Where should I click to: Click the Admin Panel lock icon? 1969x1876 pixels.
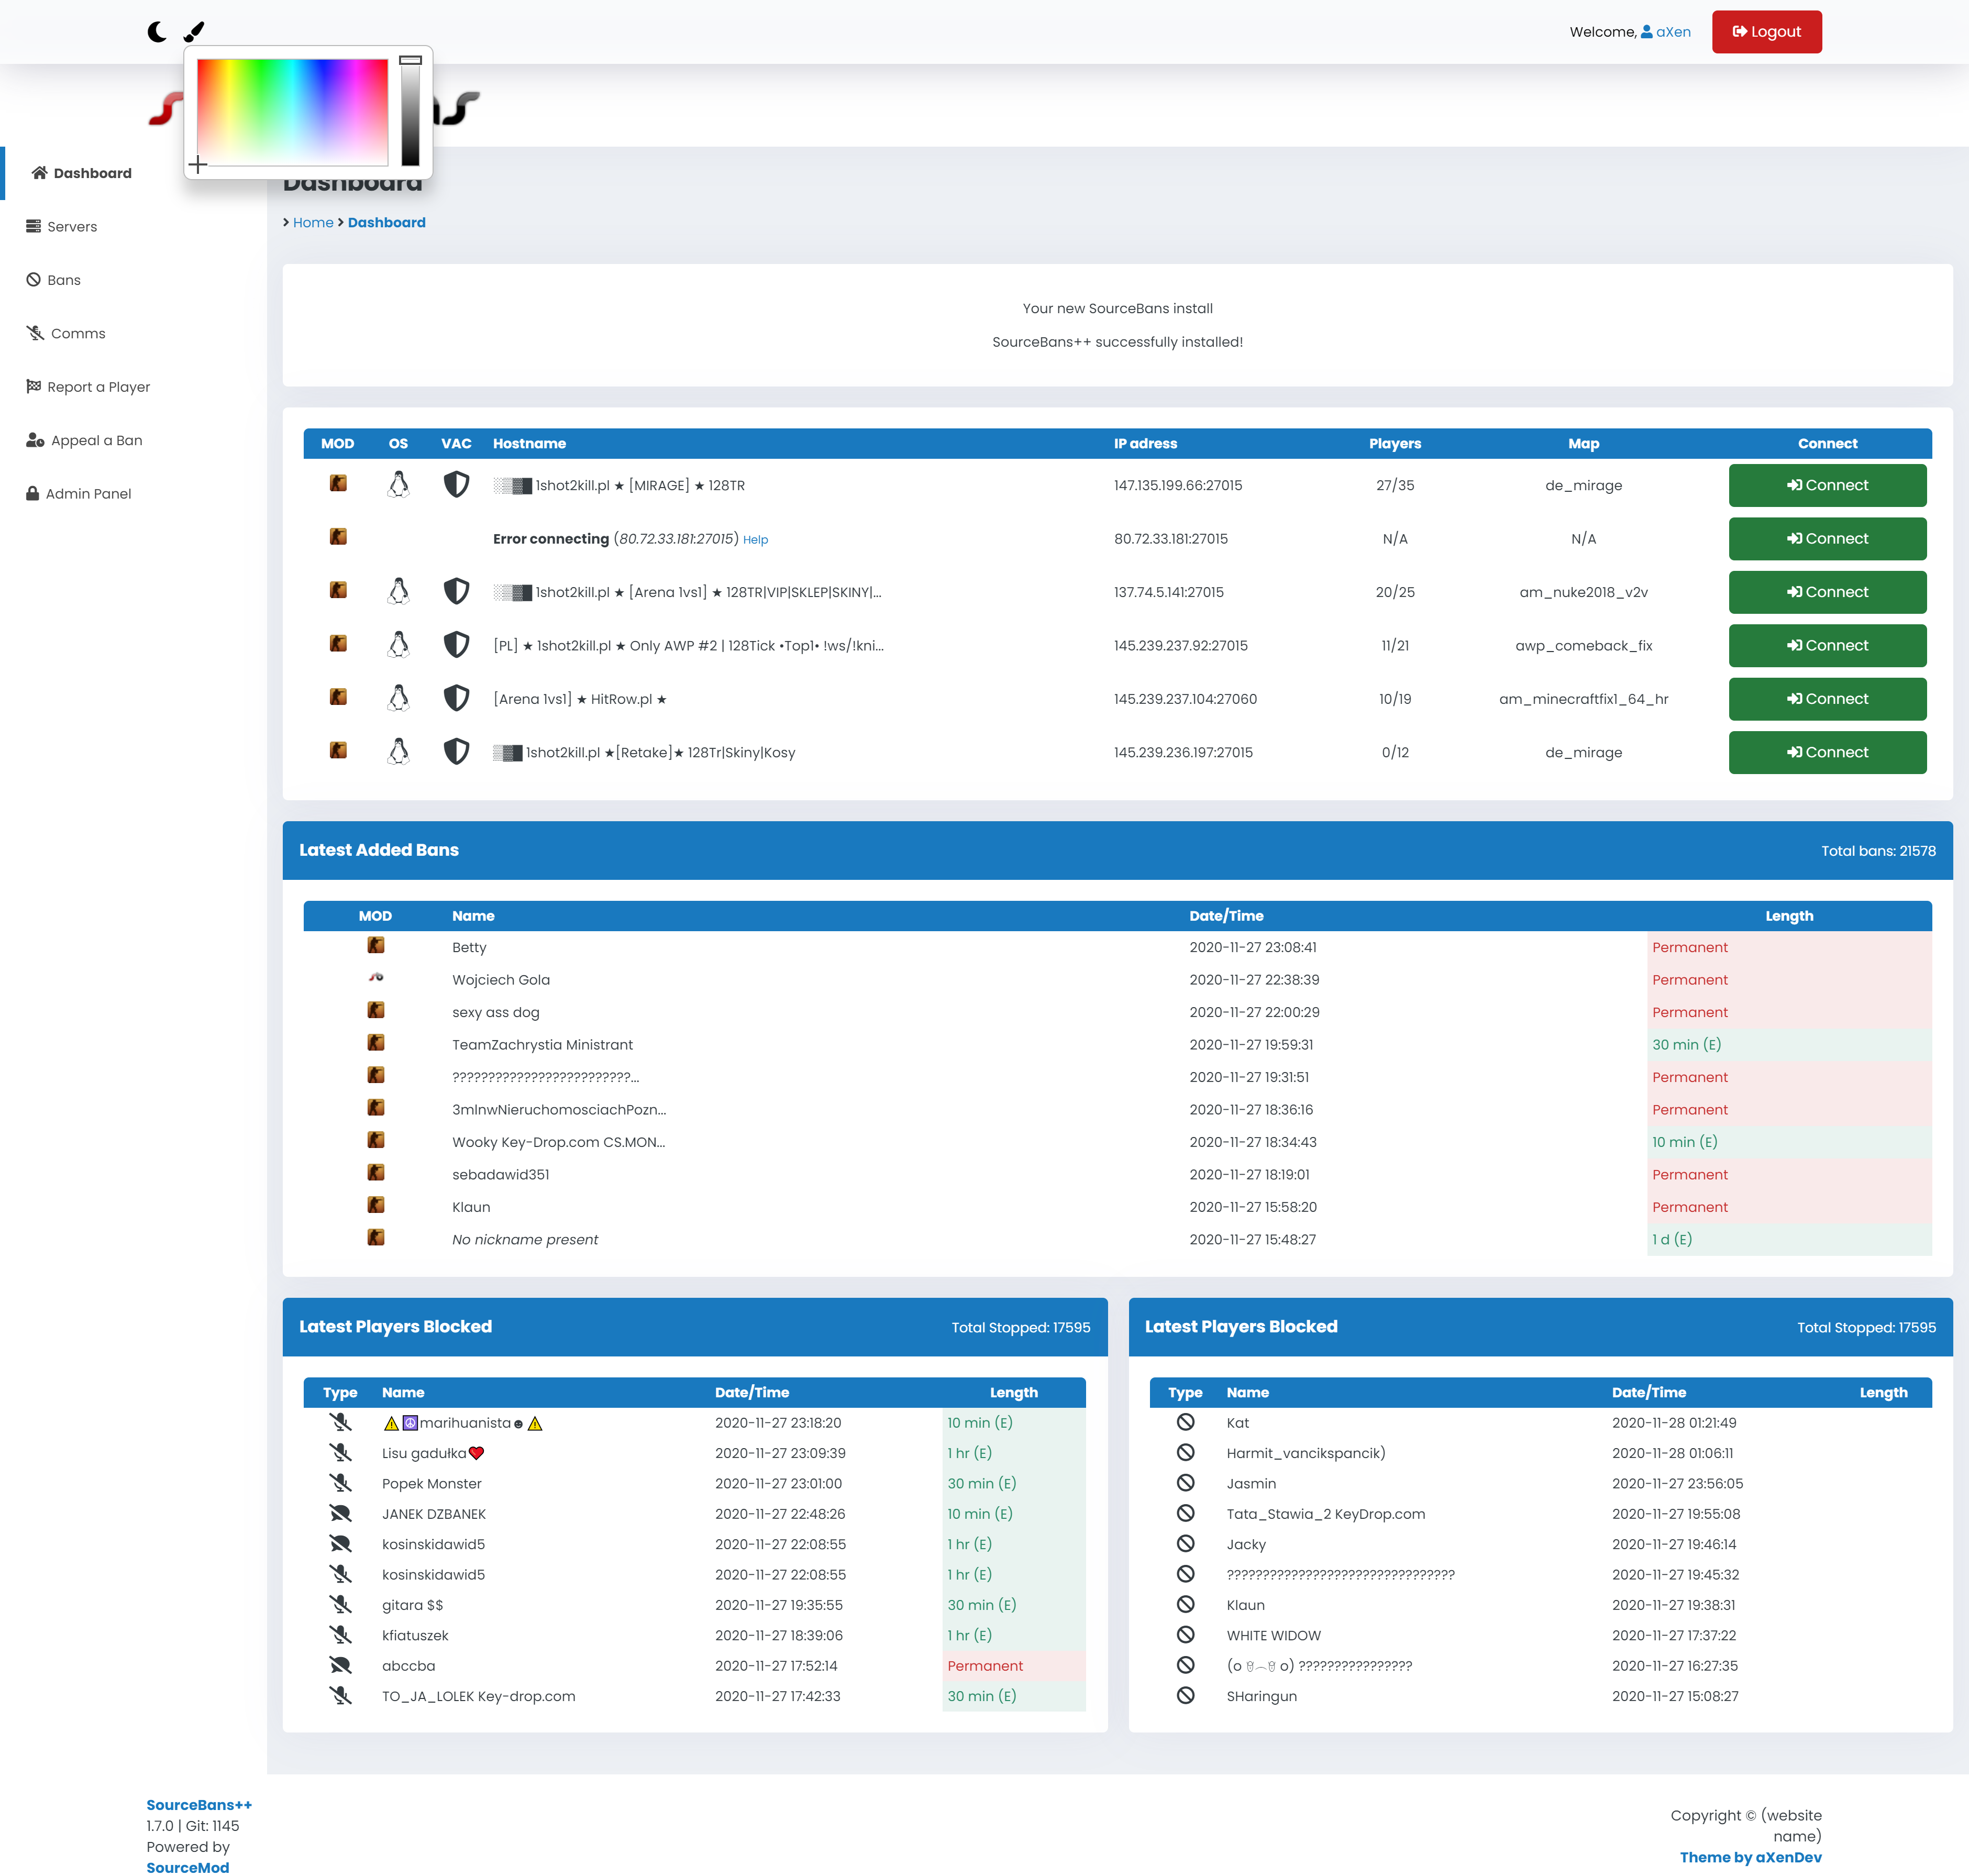[x=33, y=493]
